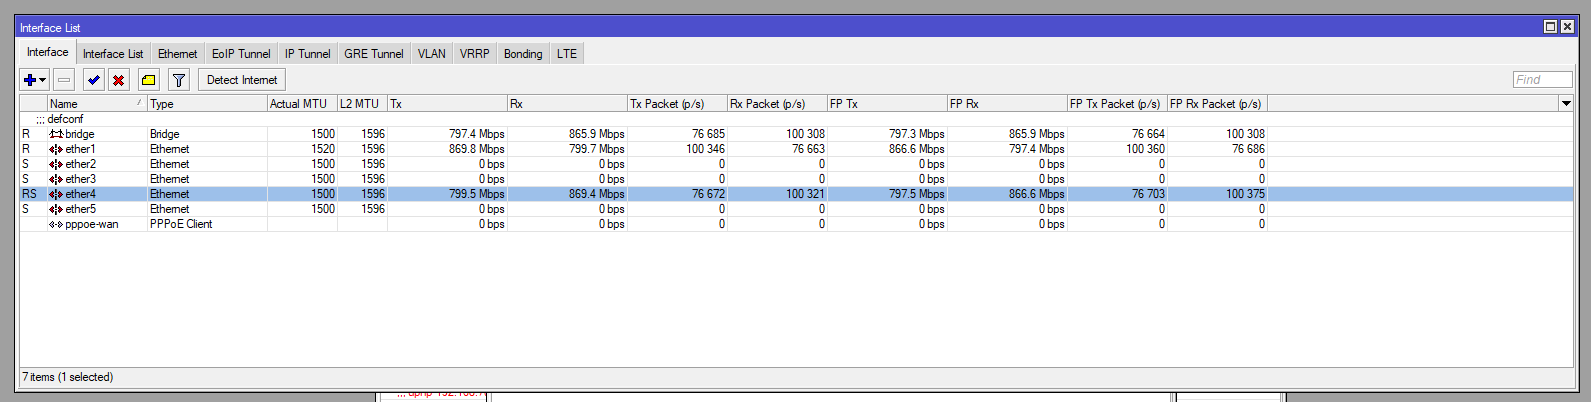Switch to the Interface List tab

pyautogui.click(x=113, y=54)
